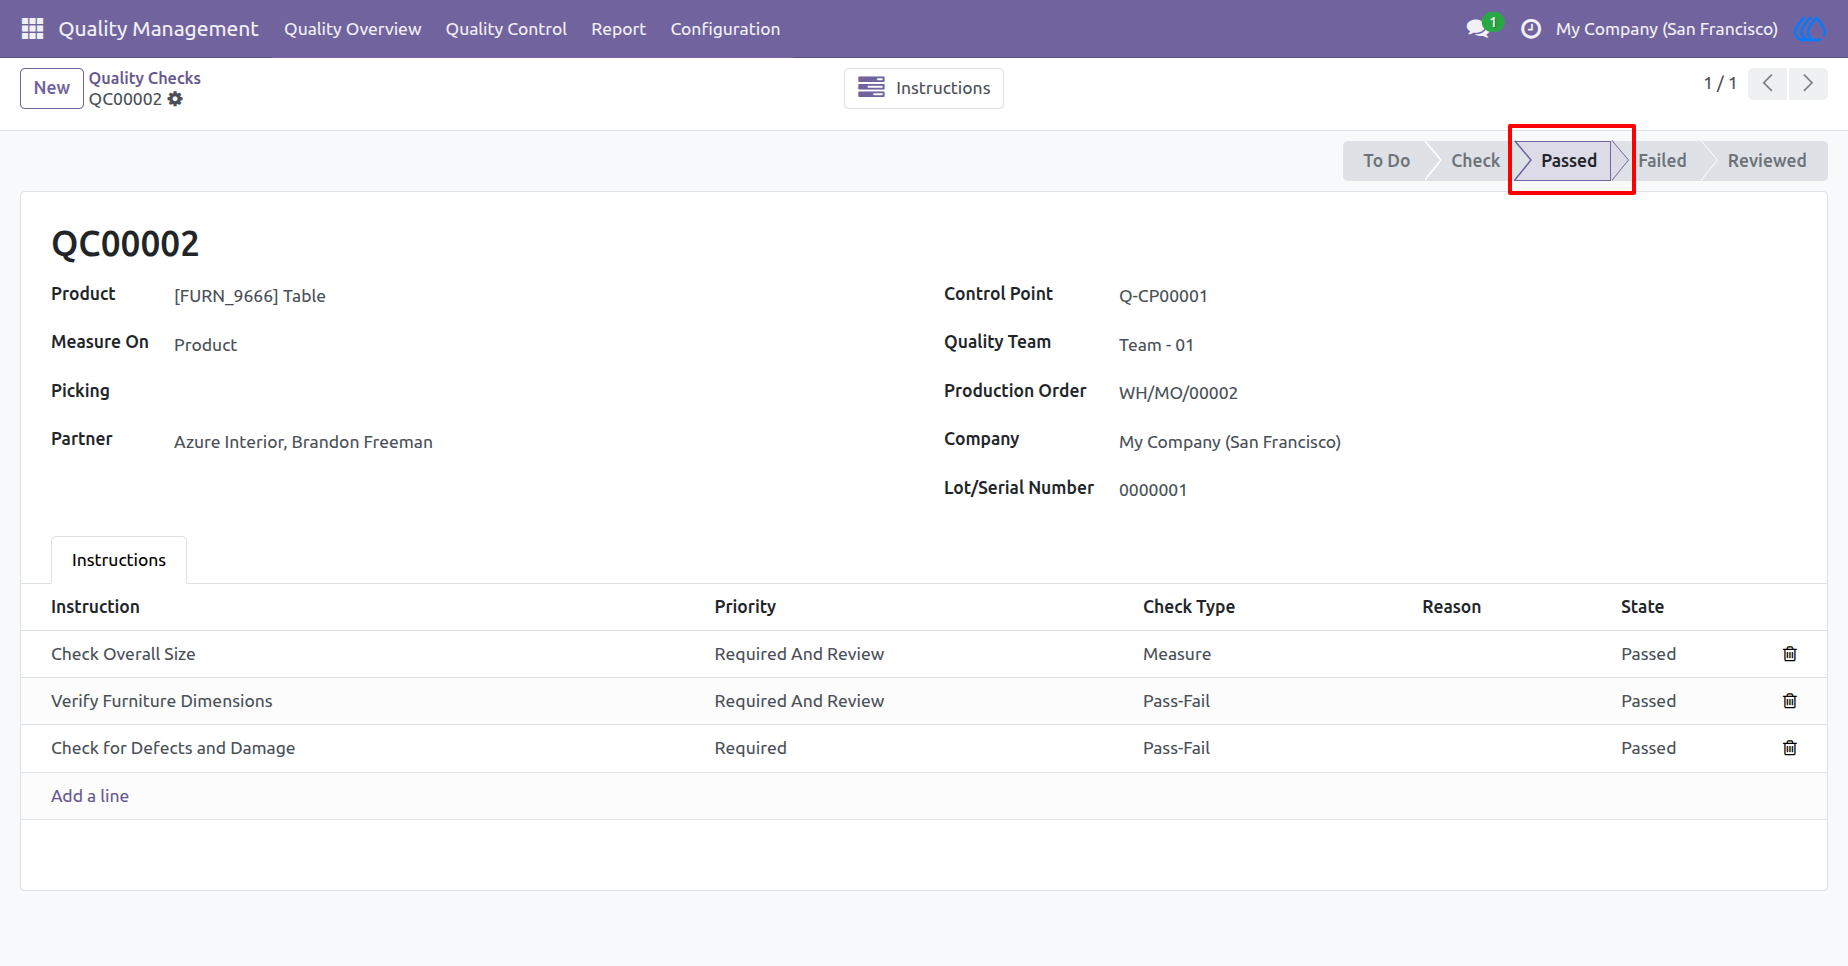Image resolution: width=1848 pixels, height=966 pixels.
Task: Open the Quality Checks breadcrumb link
Action: (145, 78)
